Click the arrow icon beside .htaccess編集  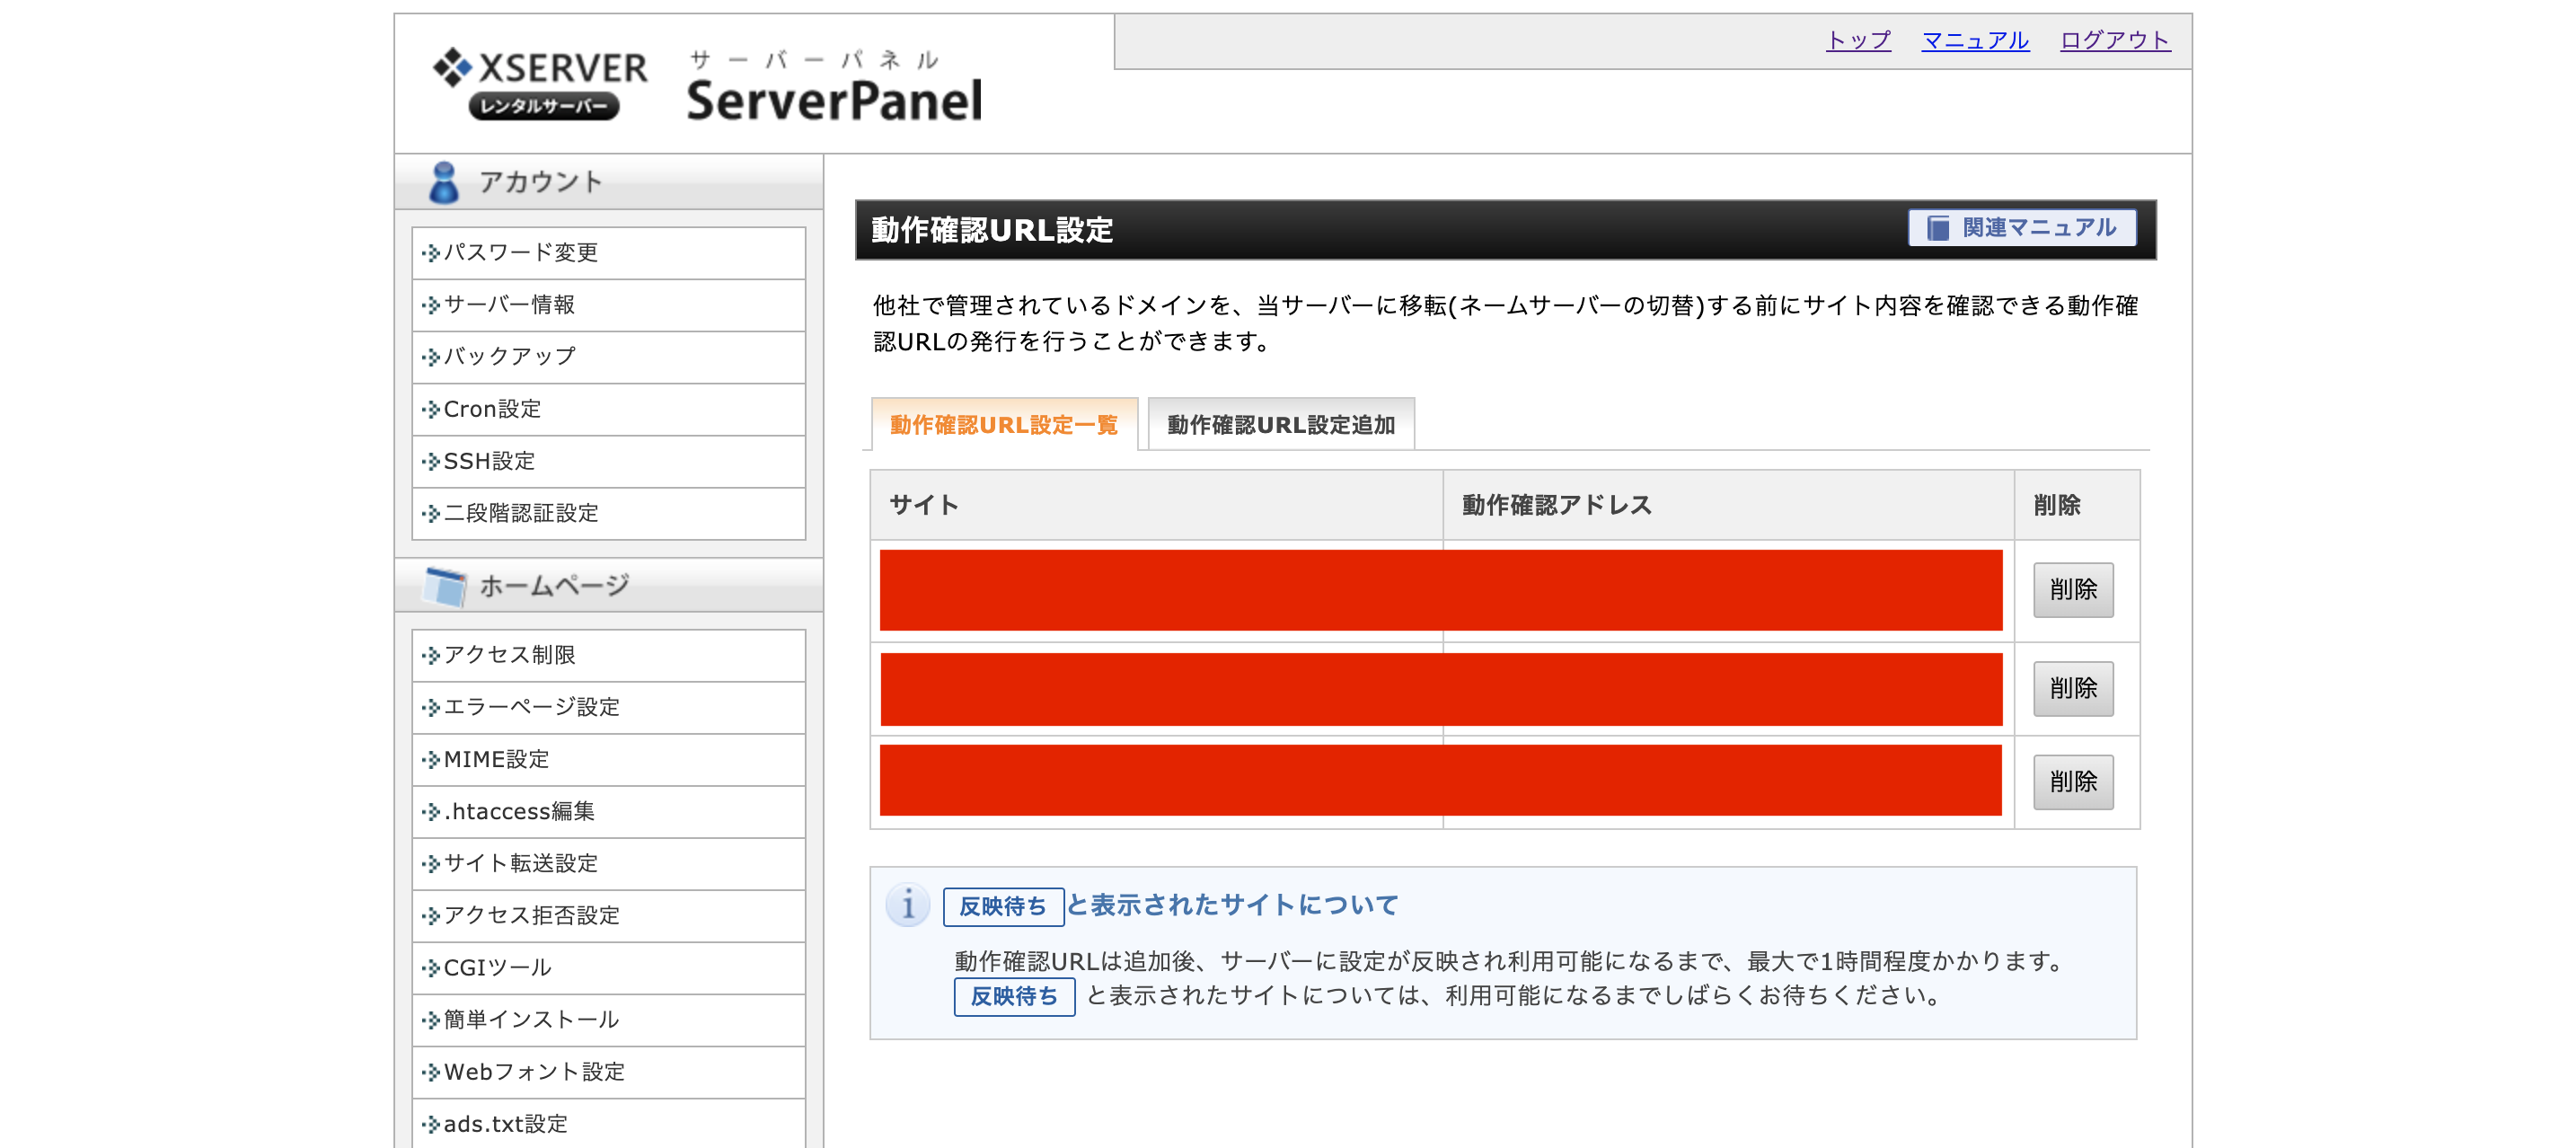[430, 812]
